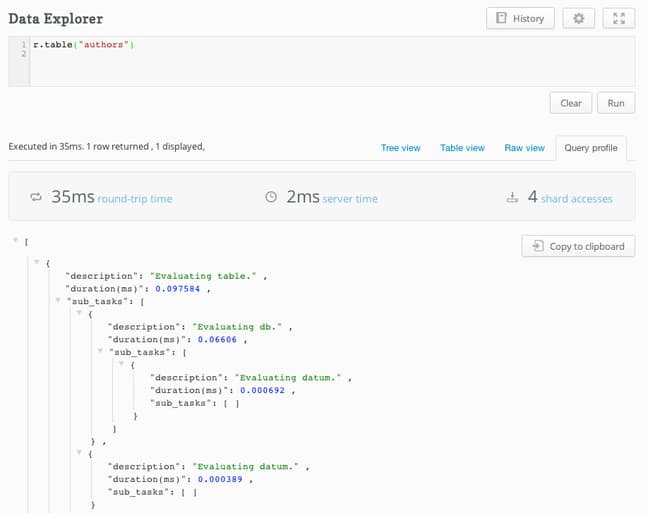
Task: Click the server time label
Action: pyautogui.click(x=350, y=199)
